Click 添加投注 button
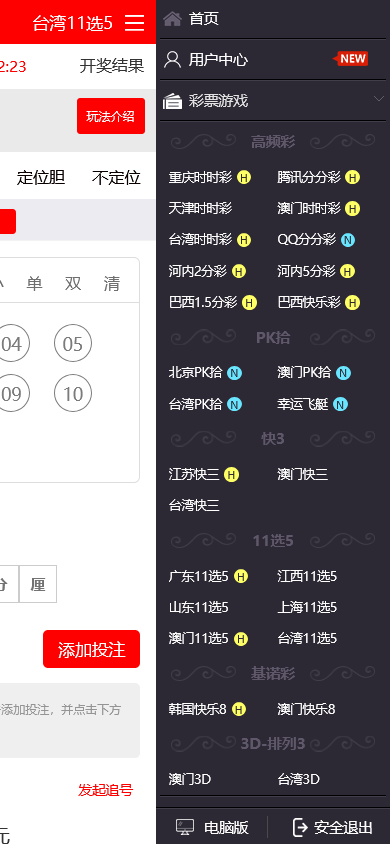The height and width of the screenshot is (844, 390). tap(91, 649)
